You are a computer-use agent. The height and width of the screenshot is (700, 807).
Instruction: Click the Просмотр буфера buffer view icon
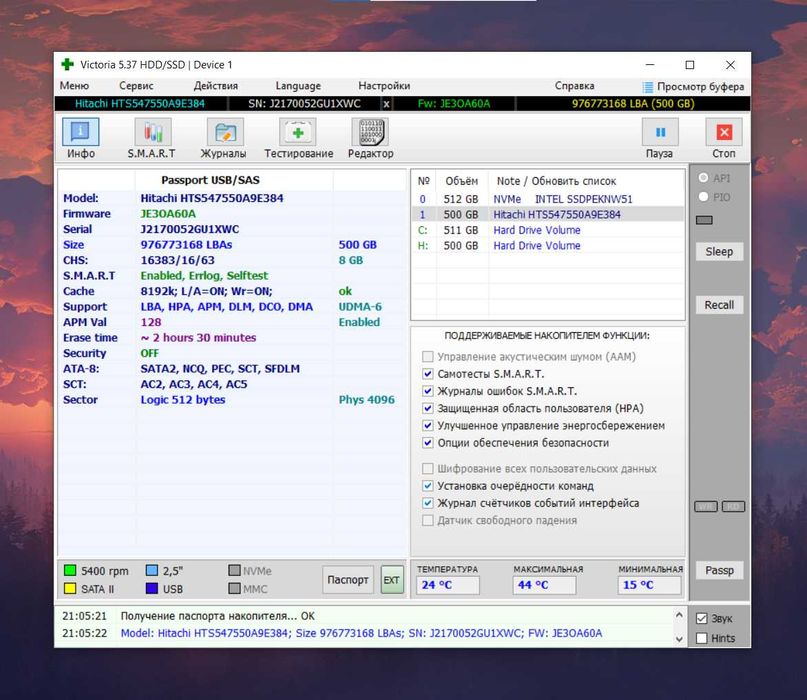648,86
